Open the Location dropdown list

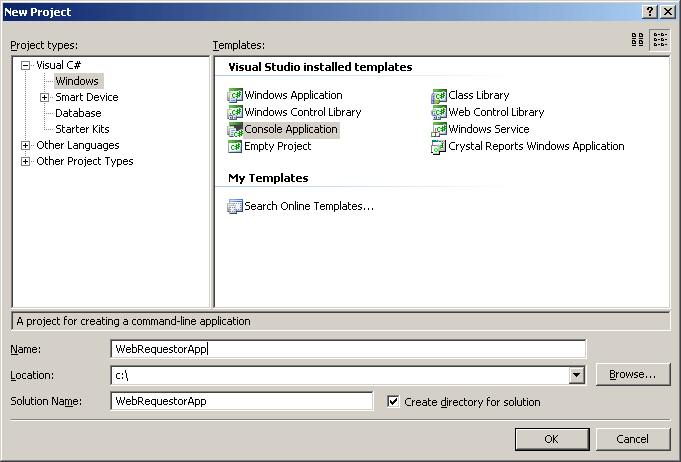tap(576, 375)
